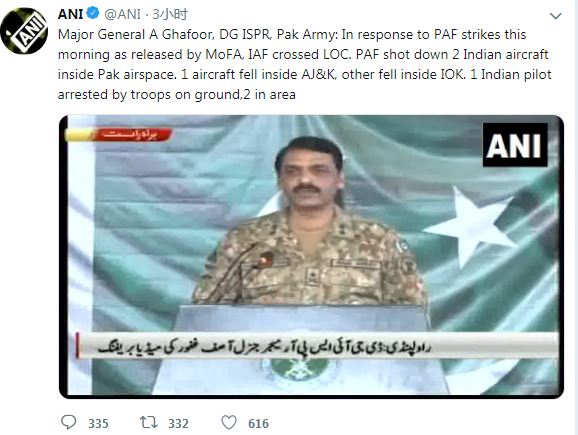Image resolution: width=578 pixels, height=435 pixels.
Task: Expand the tweet options chevron
Action: (555, 16)
